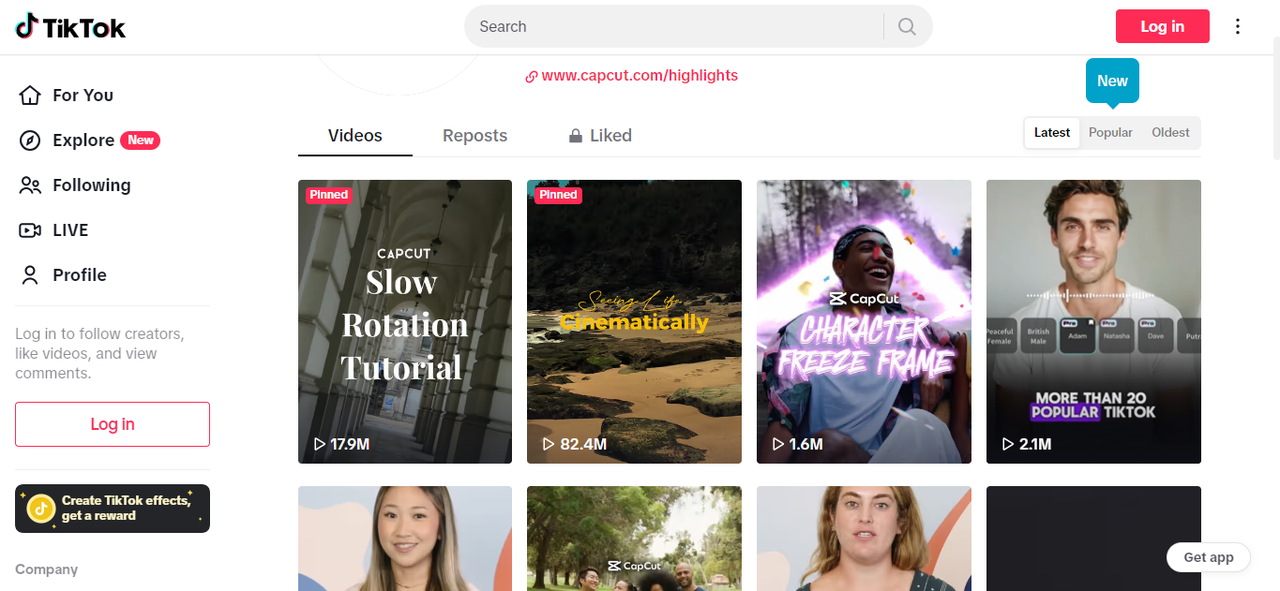Screen dimensions: 1280x591
Task: Click the outlined Log in button in sidebar
Action: point(112,424)
